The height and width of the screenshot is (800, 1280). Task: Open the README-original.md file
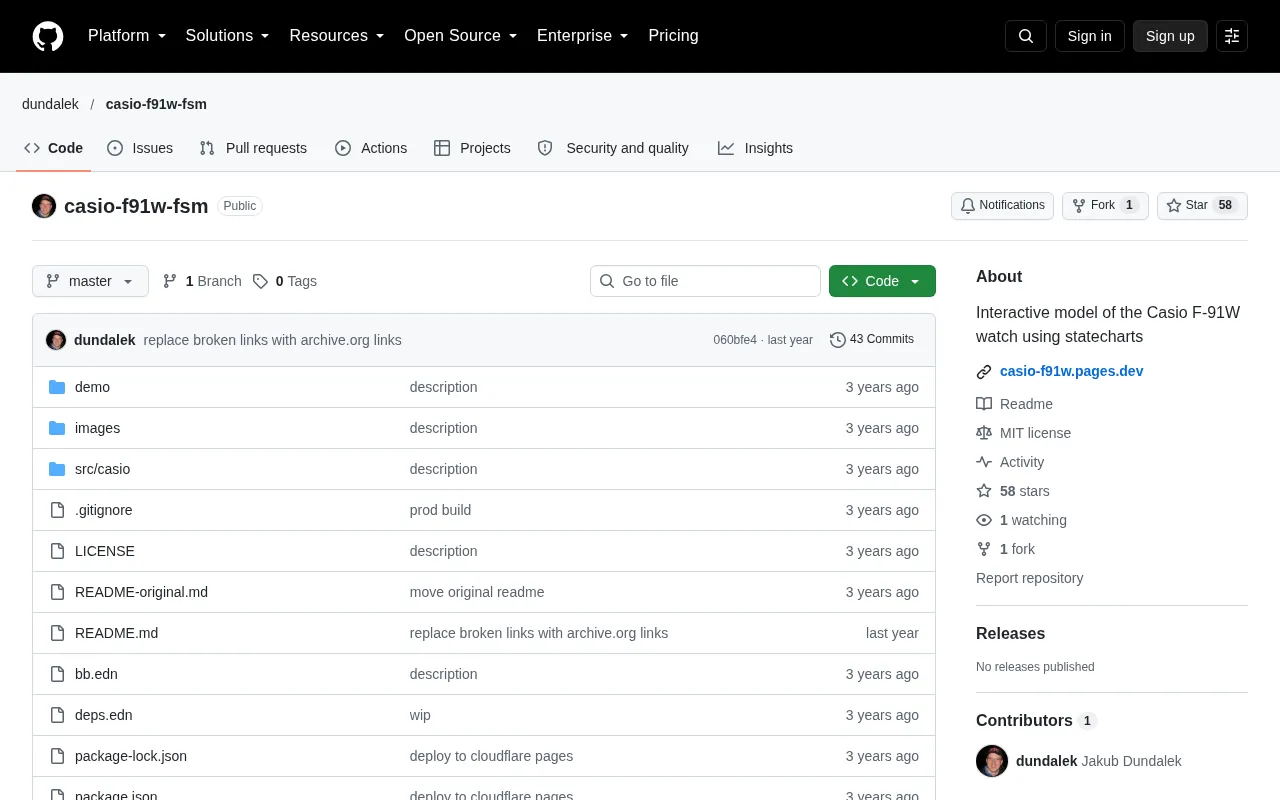point(141,592)
